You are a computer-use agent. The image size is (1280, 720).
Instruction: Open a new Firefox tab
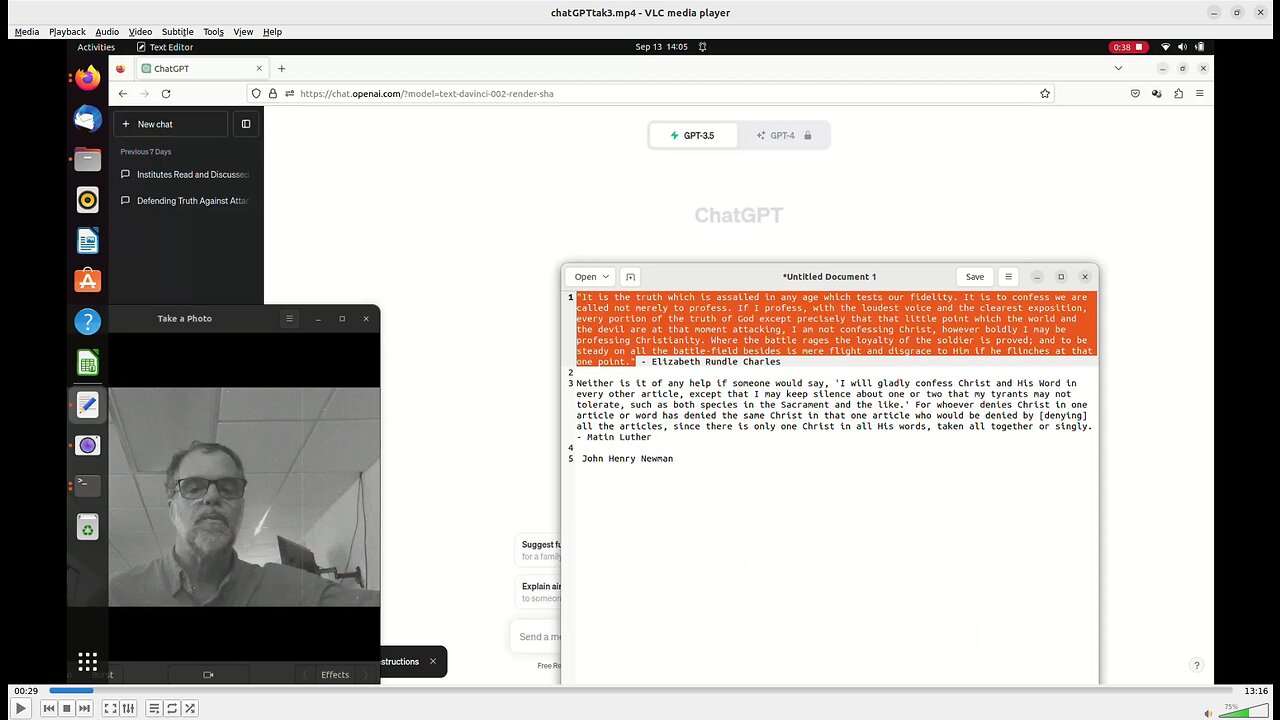(282, 68)
